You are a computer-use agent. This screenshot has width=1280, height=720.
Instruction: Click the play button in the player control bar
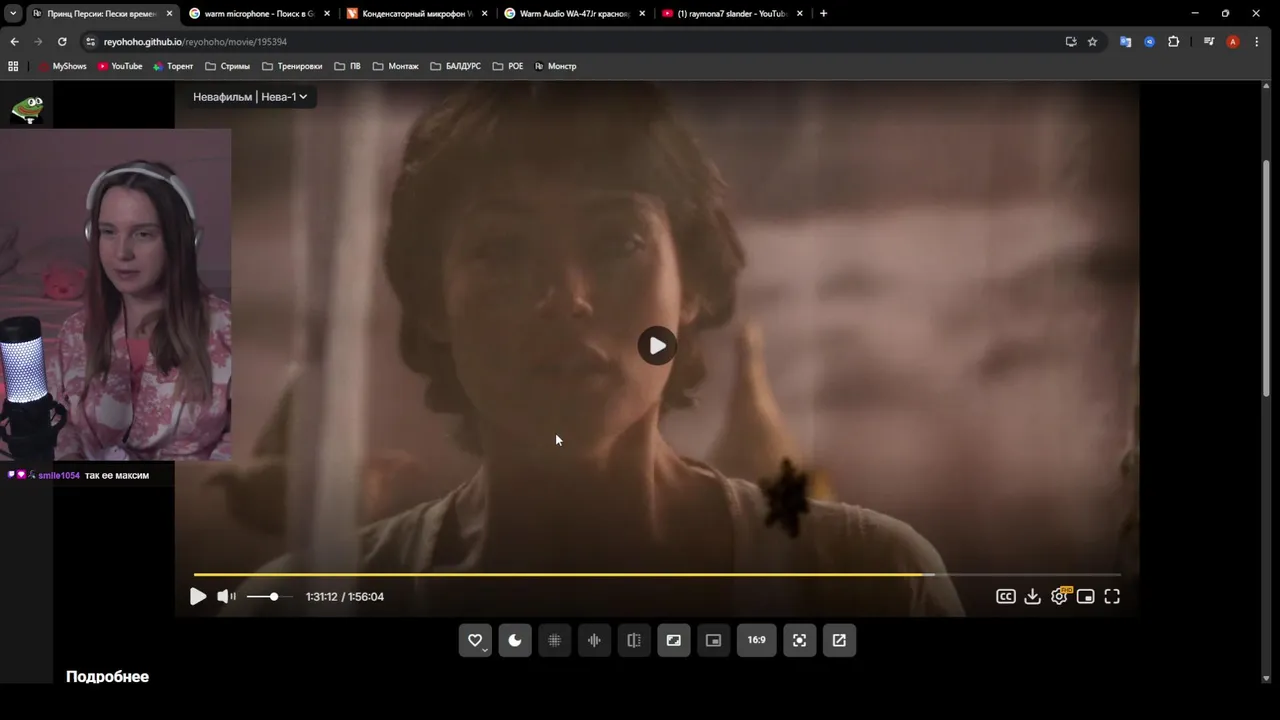[198, 597]
